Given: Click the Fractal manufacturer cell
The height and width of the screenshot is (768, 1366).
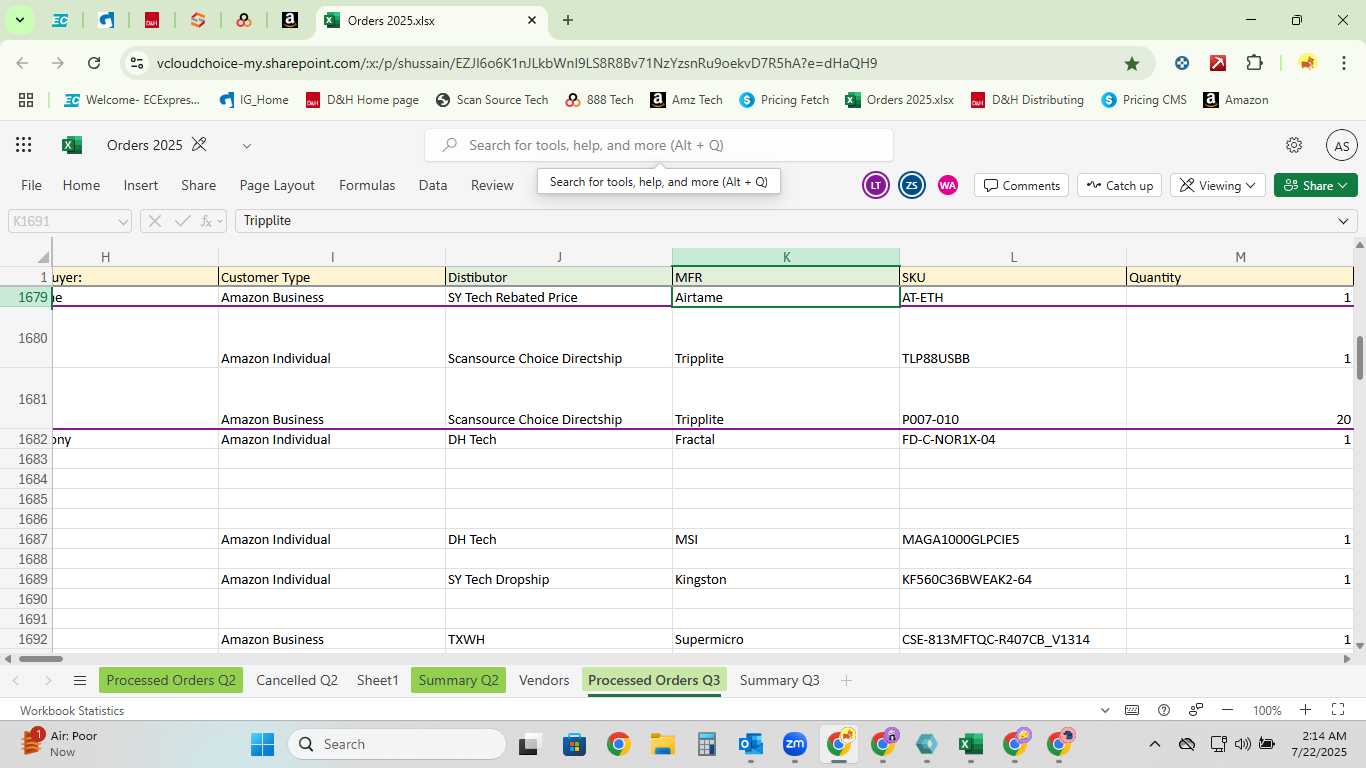Looking at the screenshot, I should (x=786, y=439).
